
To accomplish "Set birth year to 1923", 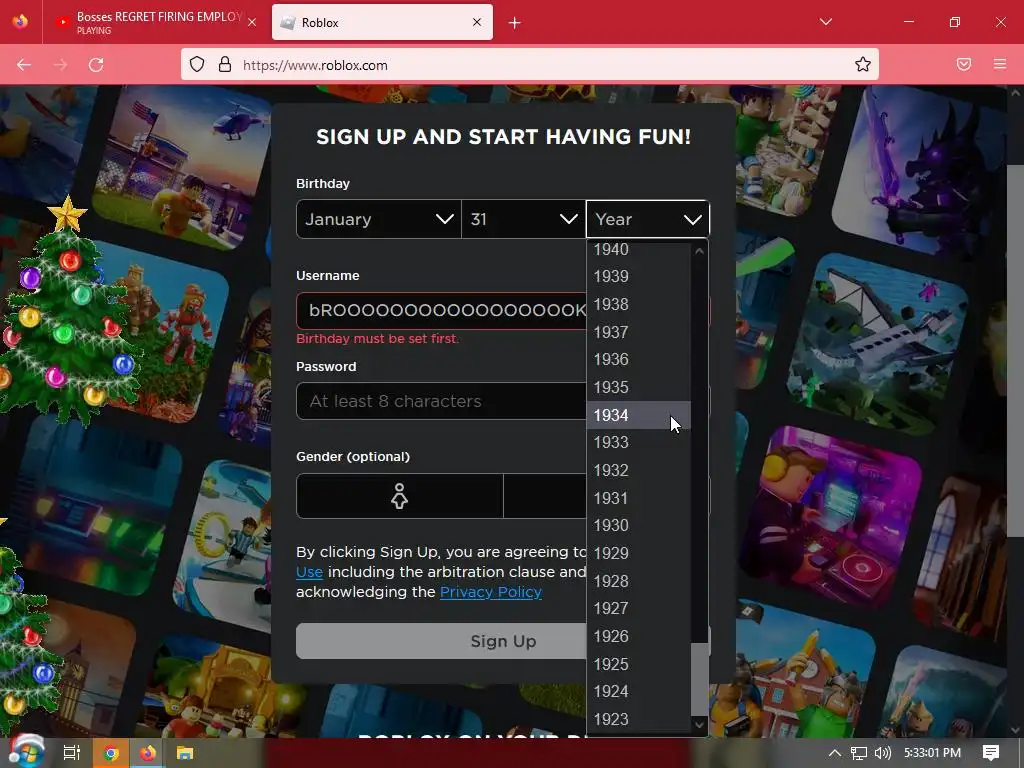I will [639, 719].
